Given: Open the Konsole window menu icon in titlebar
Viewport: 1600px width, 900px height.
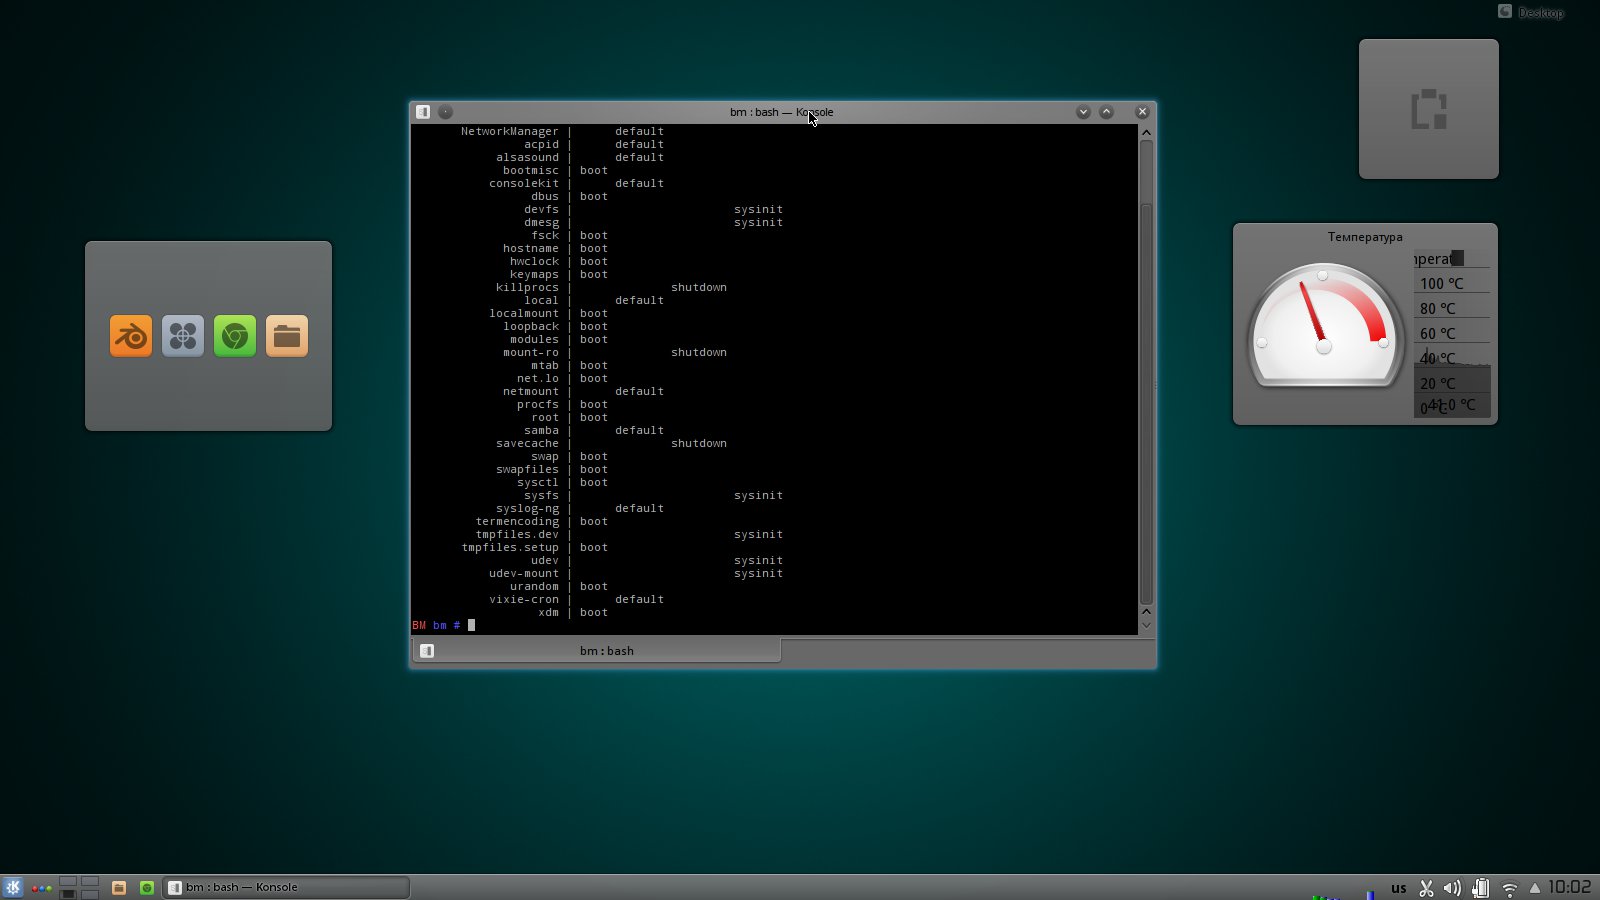Looking at the screenshot, I should pos(423,112).
